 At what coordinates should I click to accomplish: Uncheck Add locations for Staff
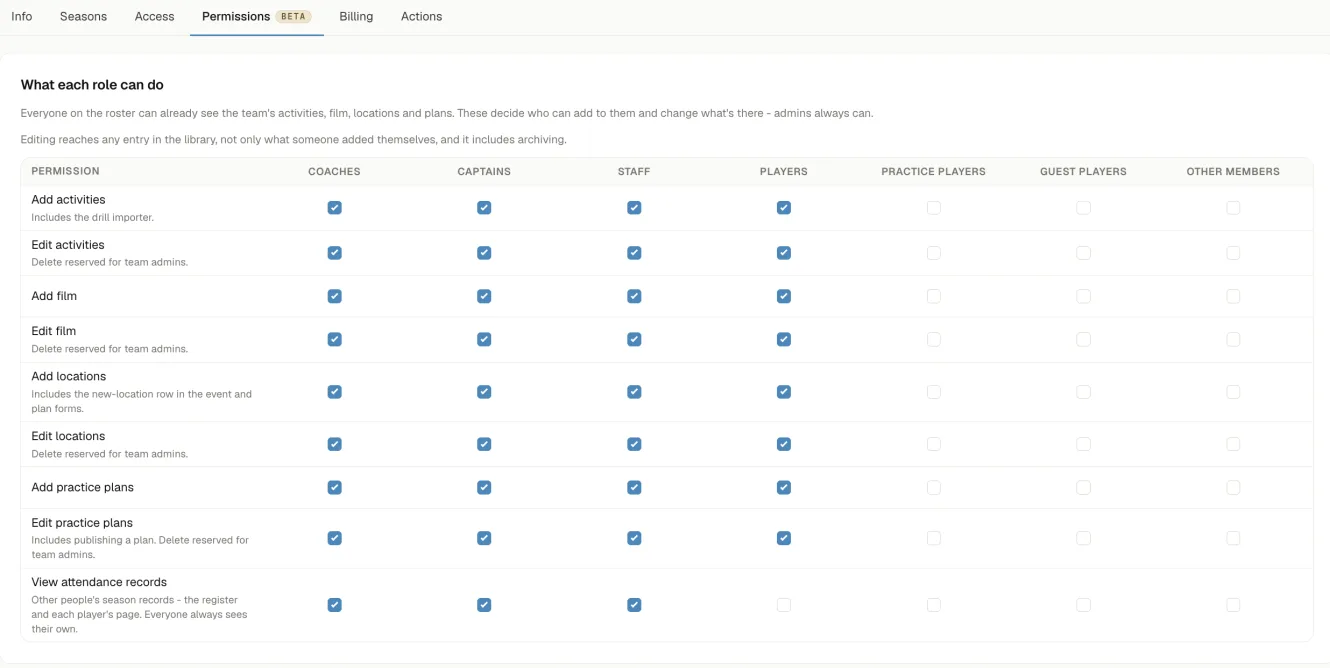[634, 392]
